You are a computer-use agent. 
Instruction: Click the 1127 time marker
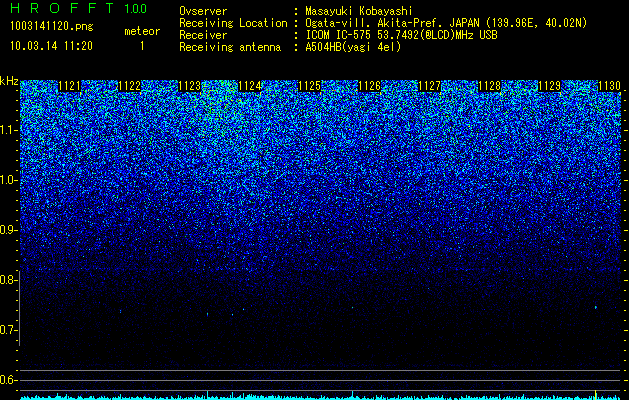tap(430, 86)
